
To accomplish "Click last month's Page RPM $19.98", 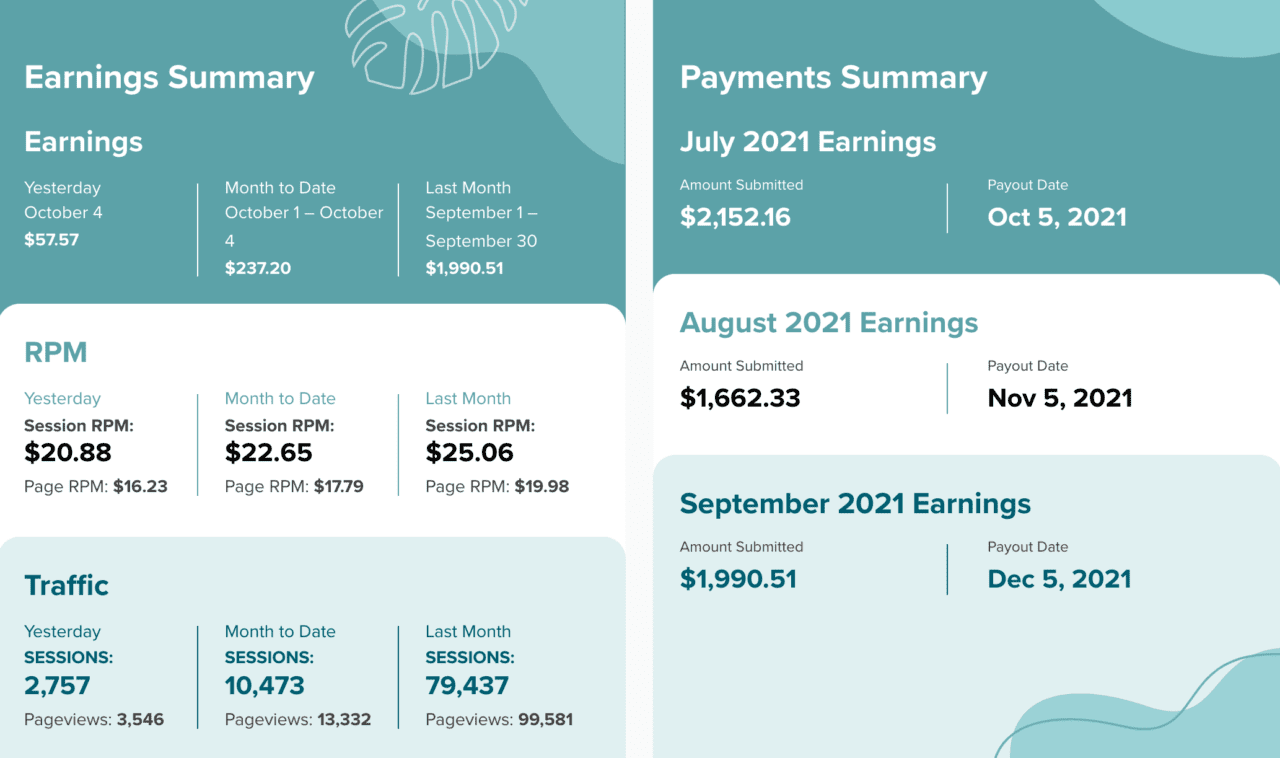I will (541, 487).
